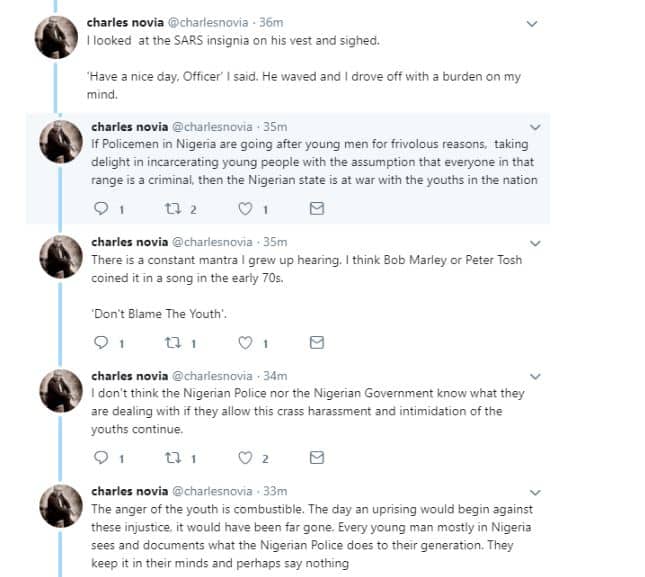Like the 'Don't Blame The Youth' tweet
This screenshot has width=645, height=577.
coord(245,343)
